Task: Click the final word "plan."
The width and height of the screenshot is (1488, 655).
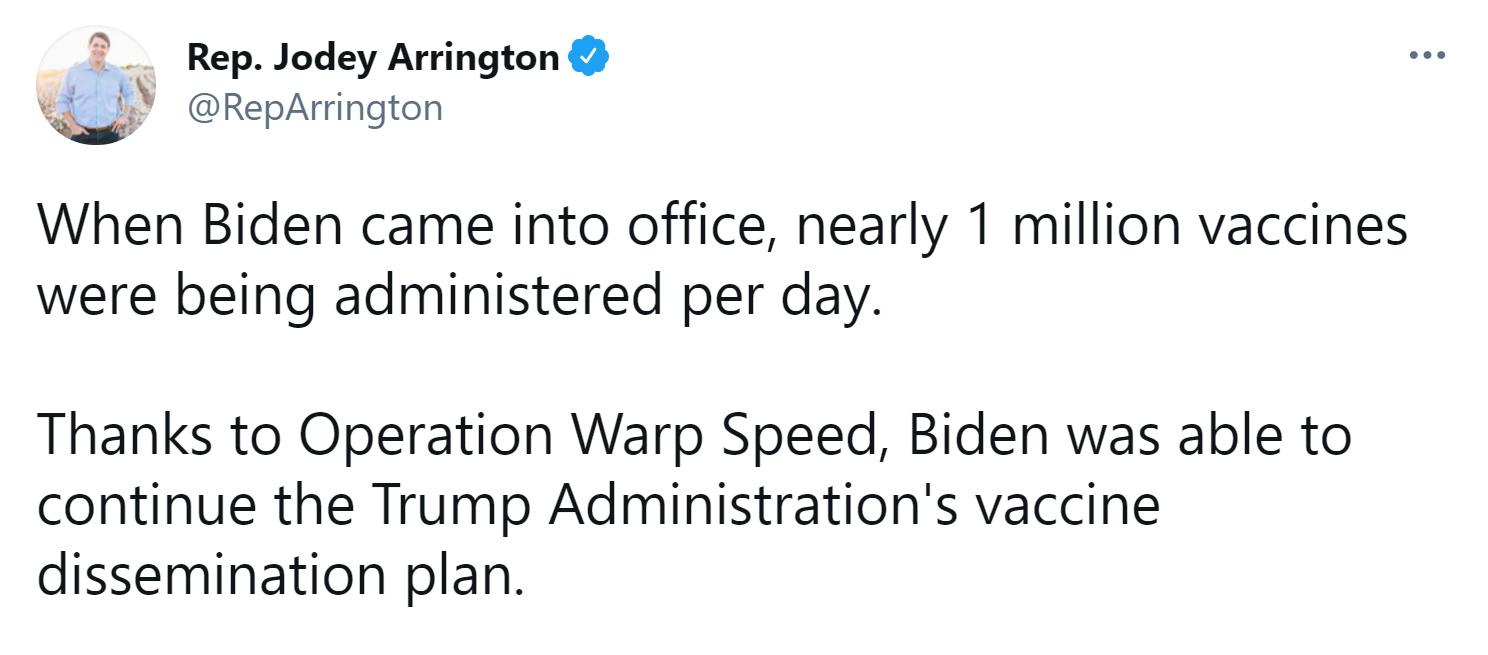Action: [x=466, y=574]
